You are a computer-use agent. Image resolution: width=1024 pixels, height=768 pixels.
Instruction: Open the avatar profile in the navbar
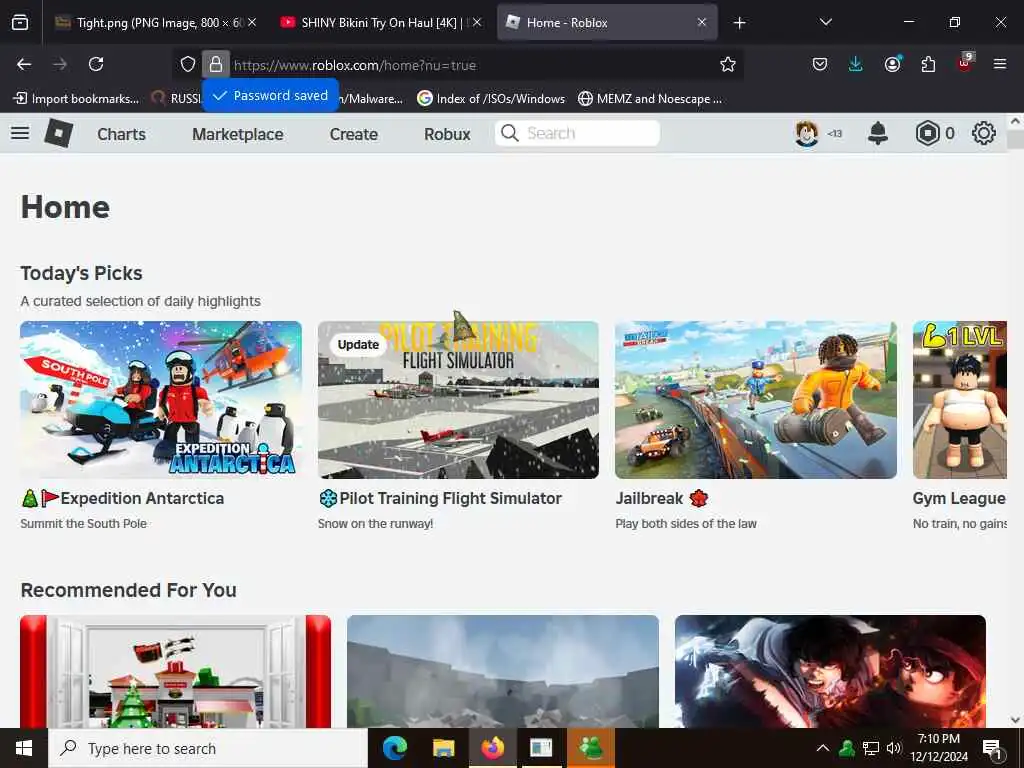[807, 133]
